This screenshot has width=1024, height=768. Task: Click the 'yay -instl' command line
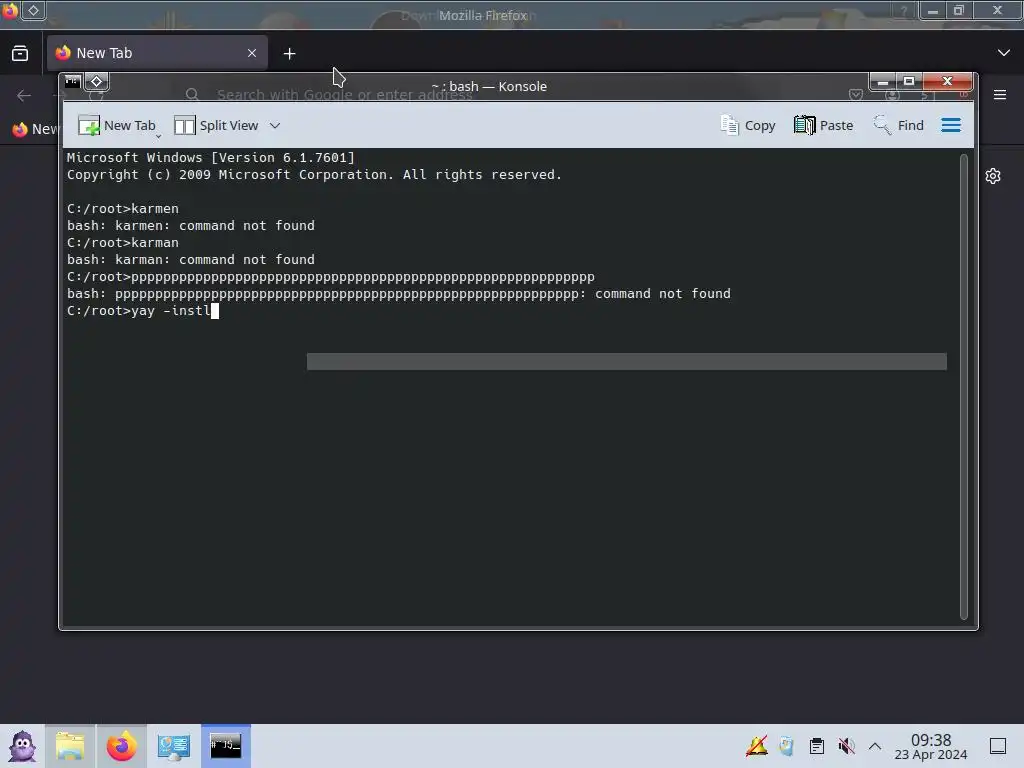pos(143,310)
